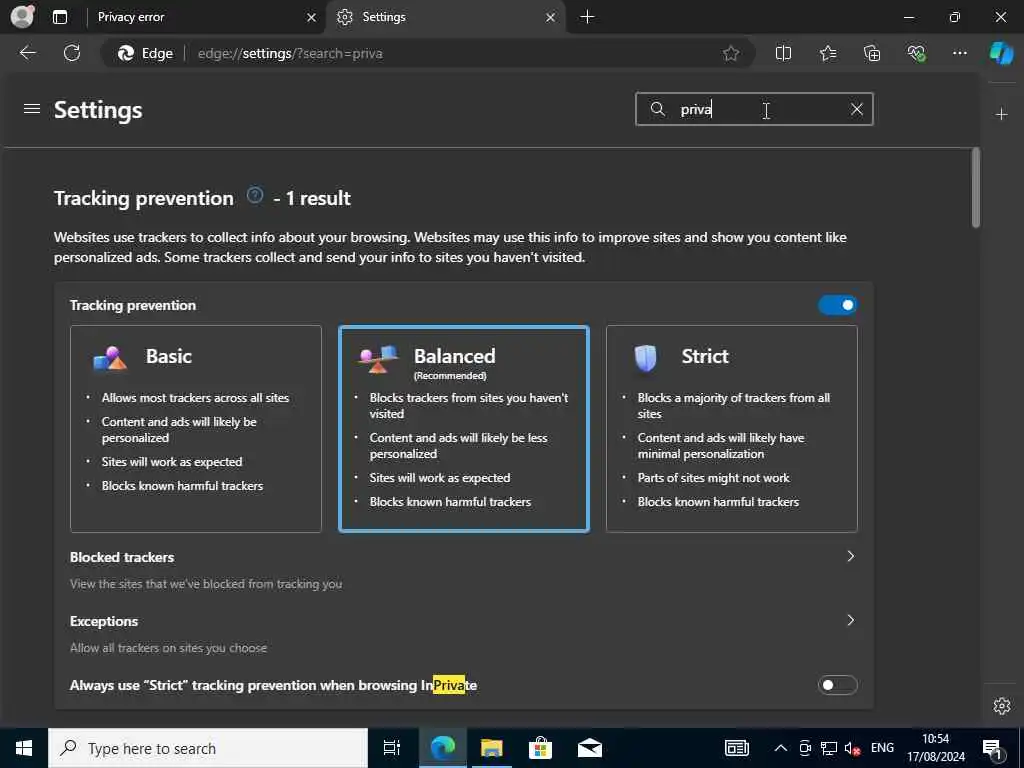
Task: Open a new tab with plus button
Action: point(587,17)
